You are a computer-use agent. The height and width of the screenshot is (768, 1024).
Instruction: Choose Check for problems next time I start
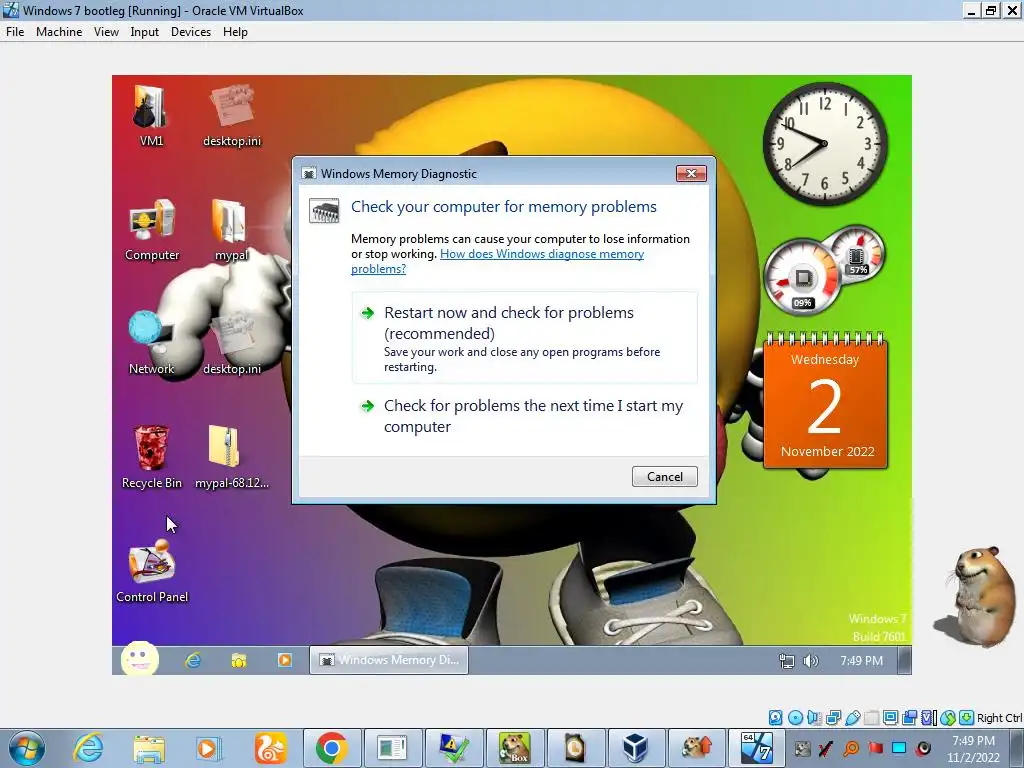pyautogui.click(x=524, y=416)
